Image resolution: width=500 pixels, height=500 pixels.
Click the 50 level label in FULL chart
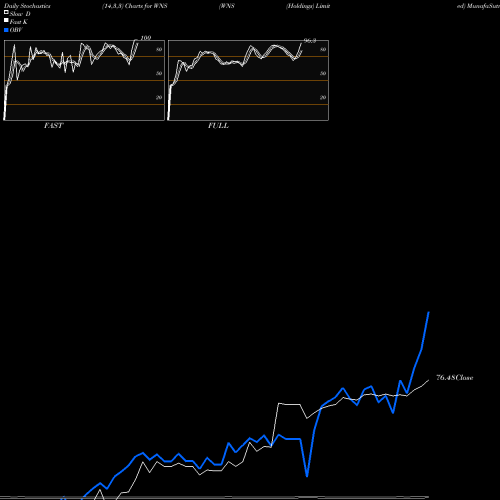(x=323, y=73)
